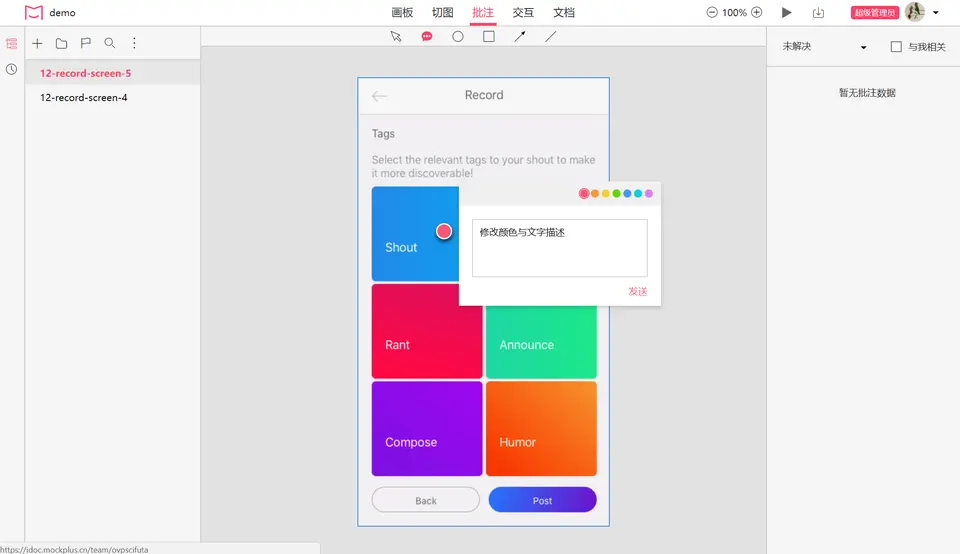Click the back arrow in Record screen
Image resolution: width=960 pixels, height=554 pixels.
[380, 96]
